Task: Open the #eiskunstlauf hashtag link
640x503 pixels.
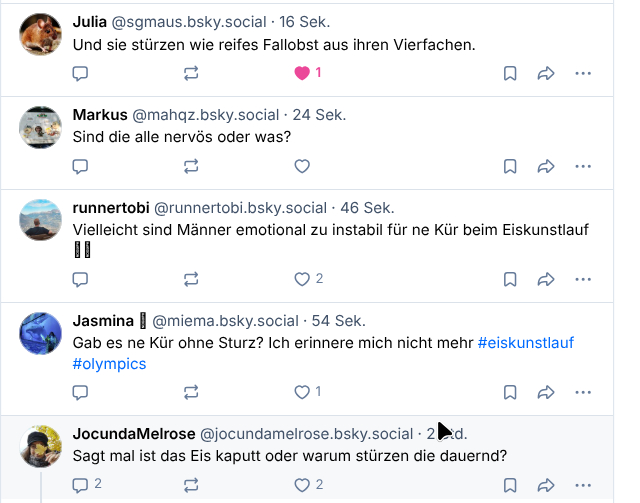Action: pos(526,343)
